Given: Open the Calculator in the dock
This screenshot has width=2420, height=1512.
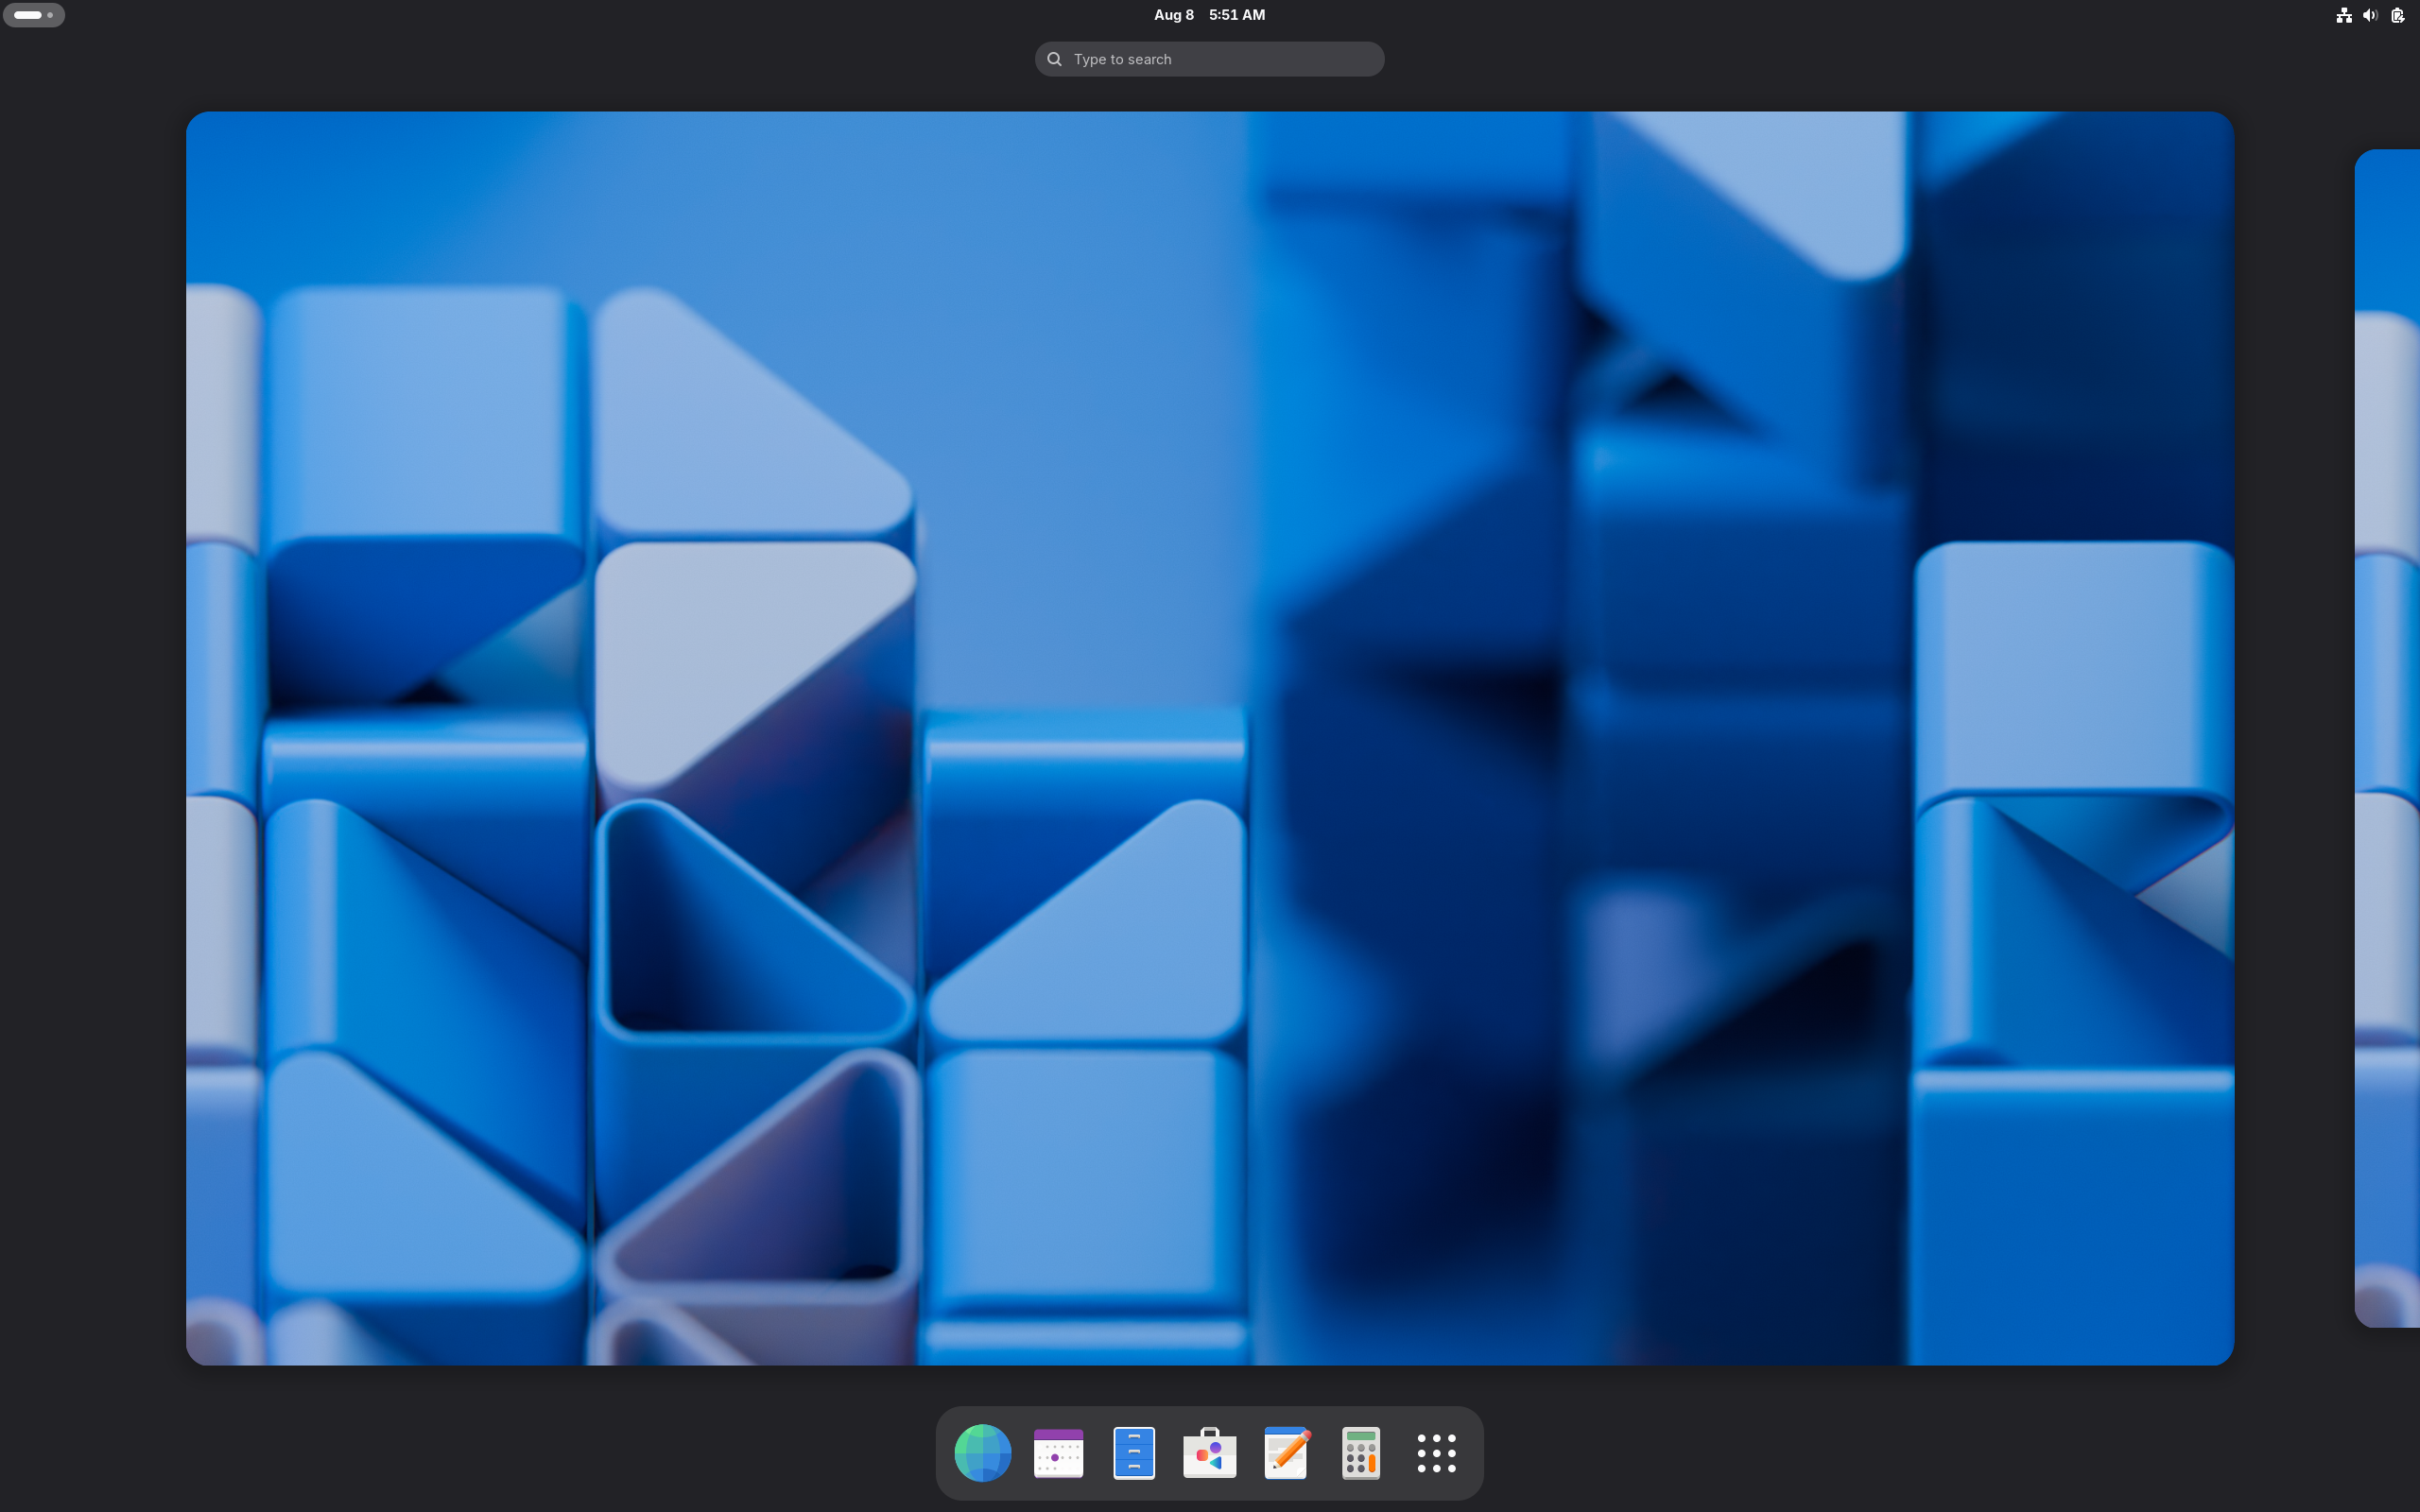Looking at the screenshot, I should [1361, 1452].
